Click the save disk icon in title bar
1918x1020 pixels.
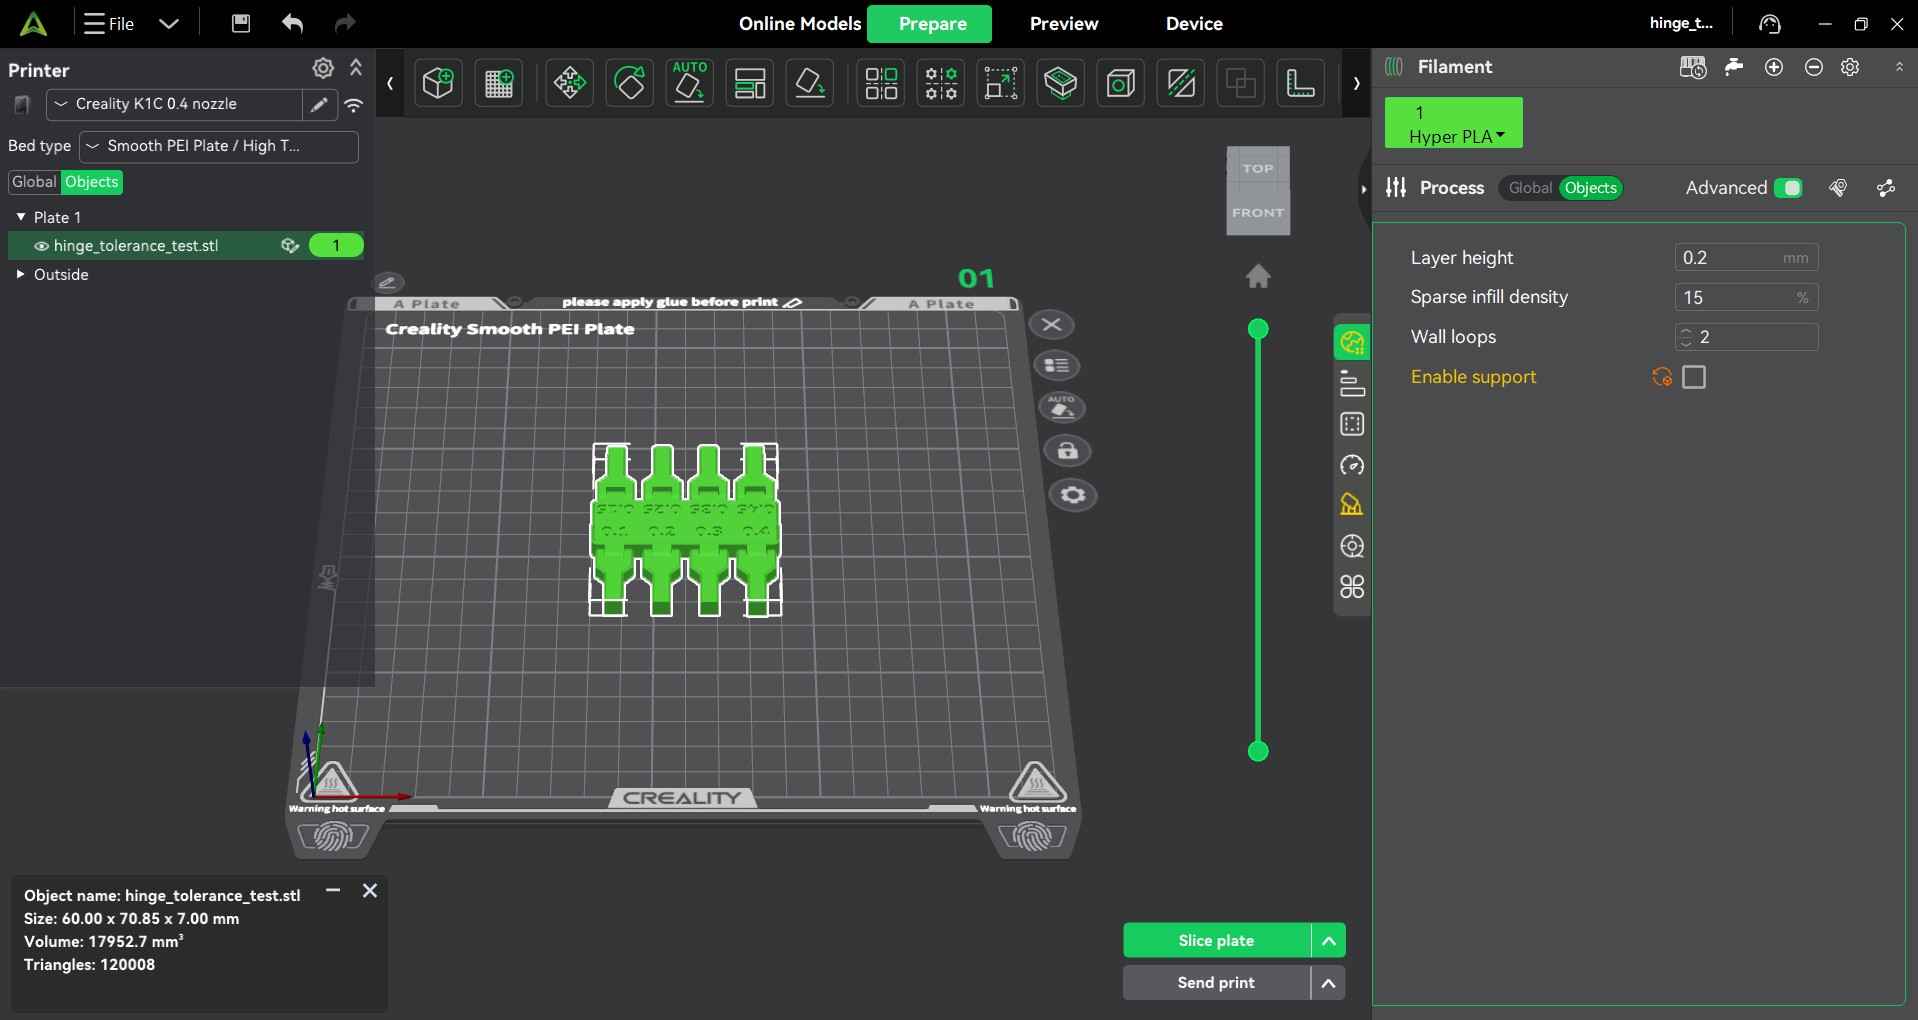(x=241, y=23)
